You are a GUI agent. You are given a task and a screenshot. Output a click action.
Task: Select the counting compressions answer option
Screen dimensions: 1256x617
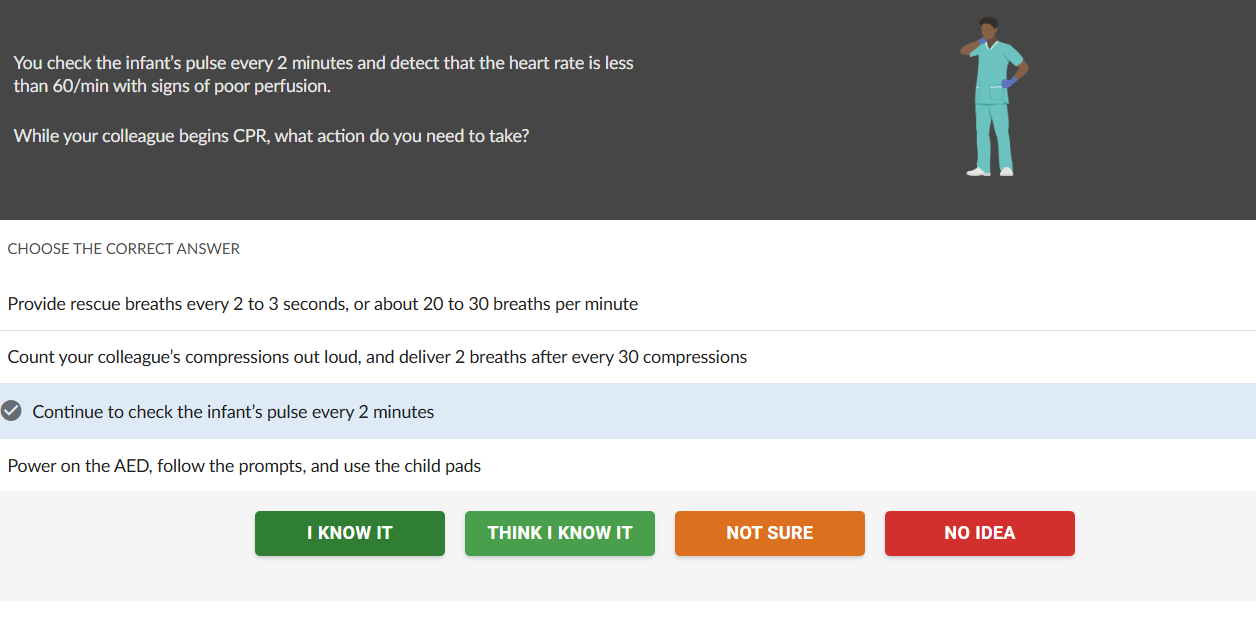(377, 356)
